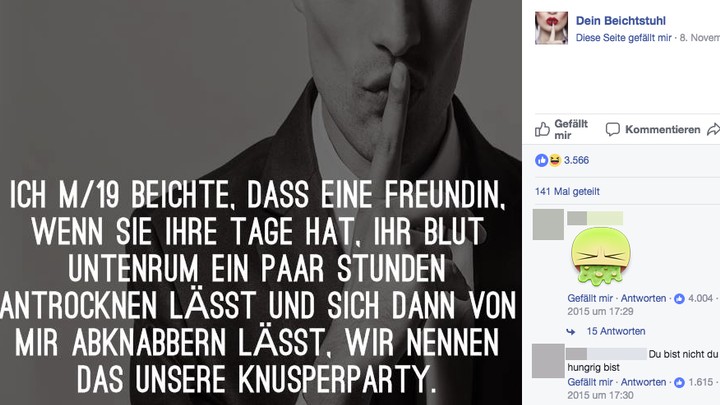Click the 1.615 likes count

point(700,382)
